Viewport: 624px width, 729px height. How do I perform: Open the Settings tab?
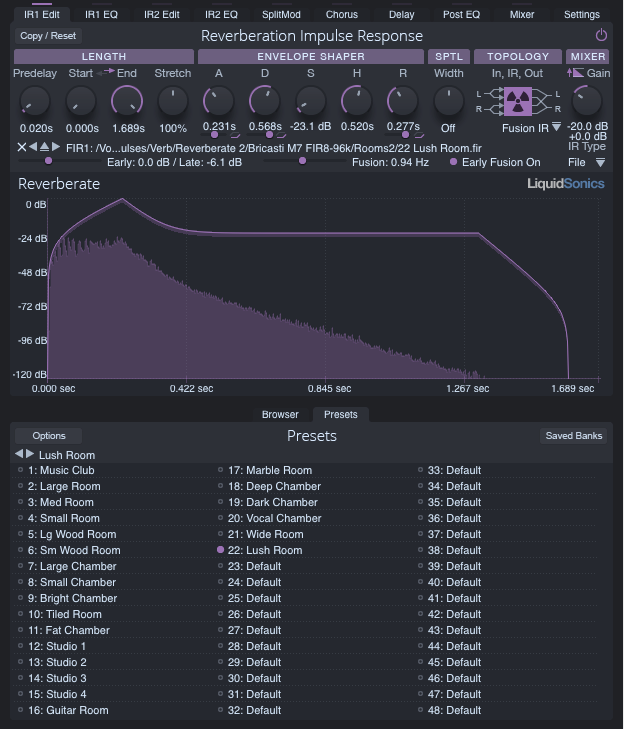point(582,14)
